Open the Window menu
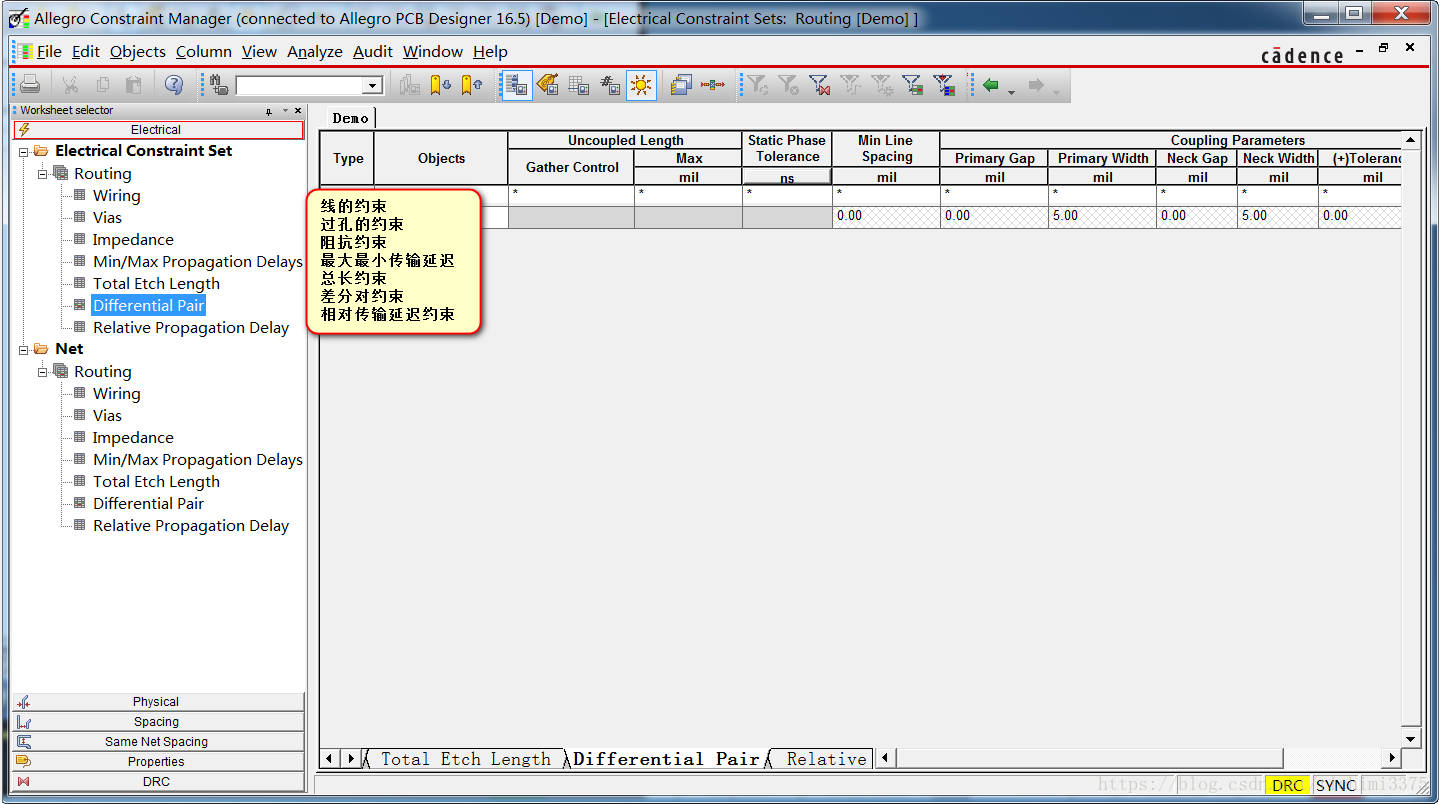Image resolution: width=1439 pixels, height=804 pixels. click(x=433, y=52)
